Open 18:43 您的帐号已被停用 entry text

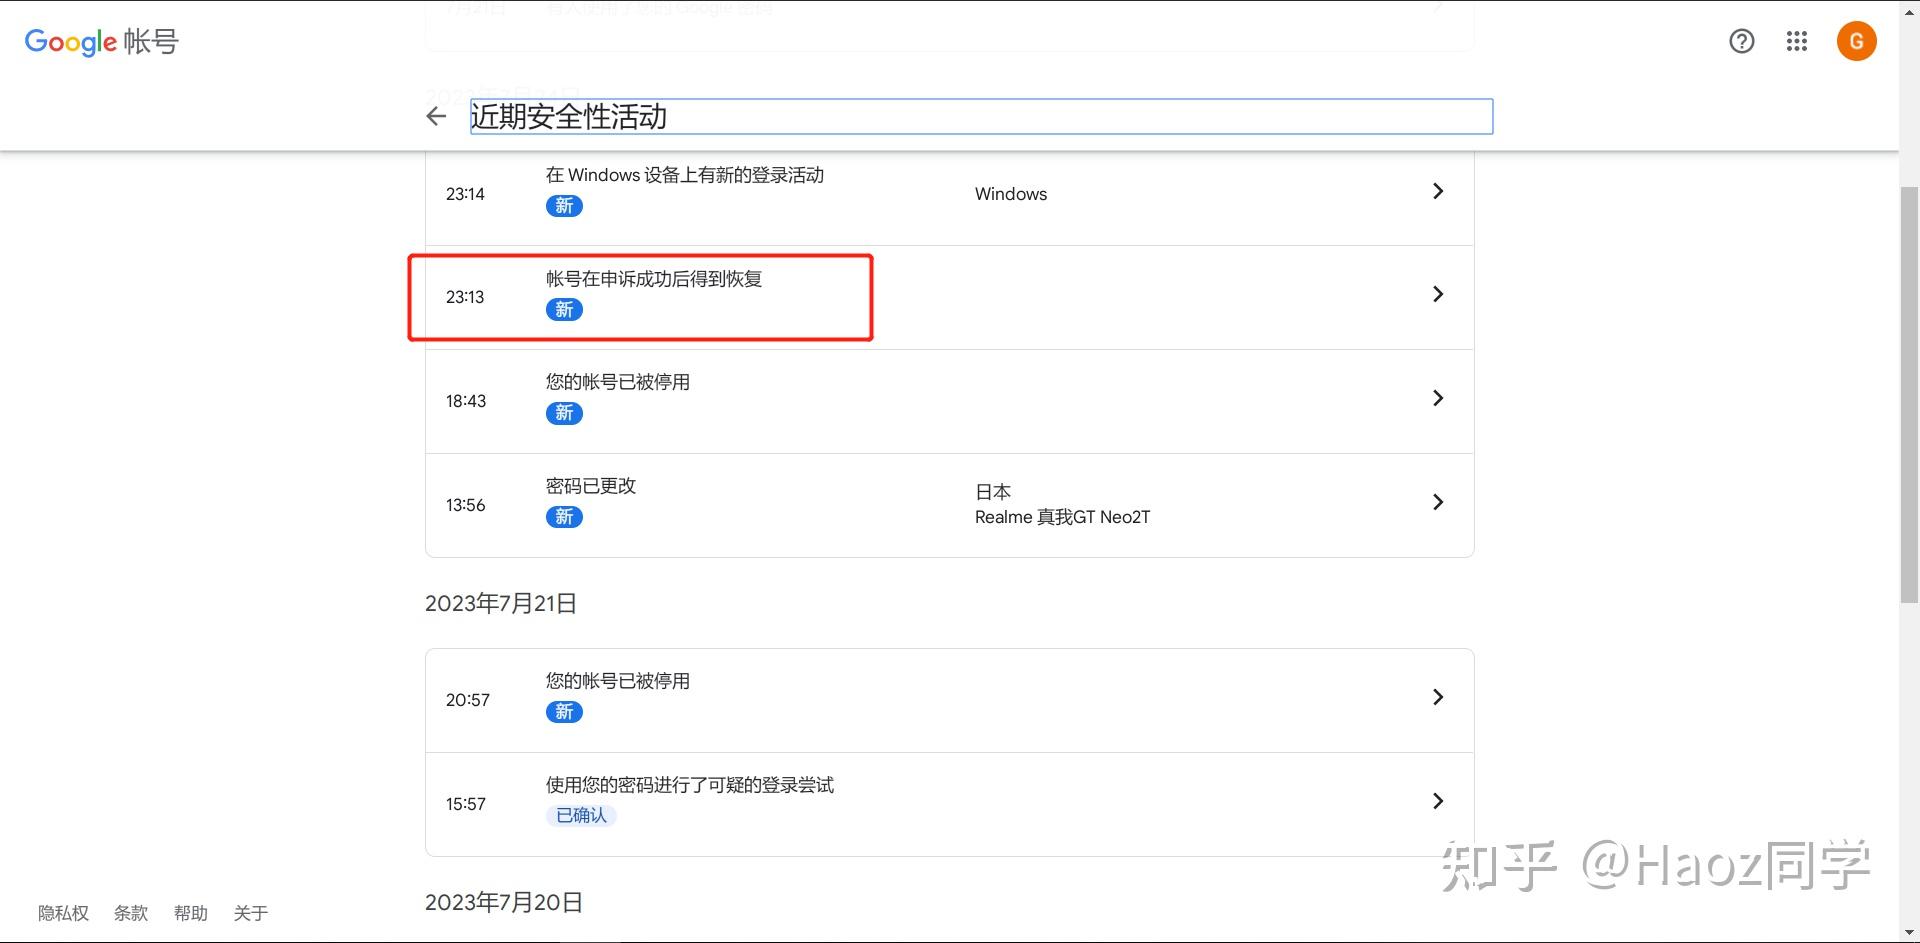click(618, 382)
